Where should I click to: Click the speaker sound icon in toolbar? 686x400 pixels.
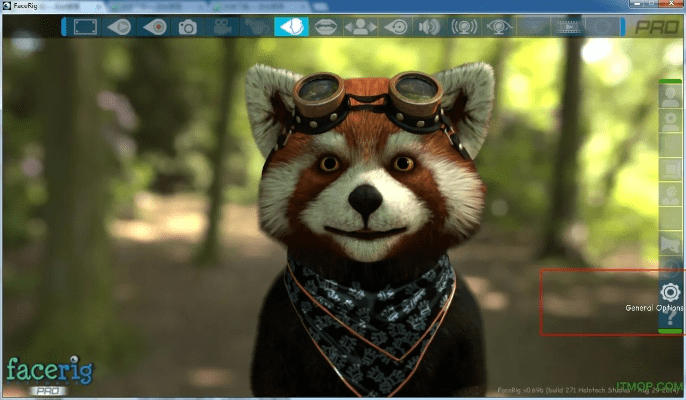point(429,26)
